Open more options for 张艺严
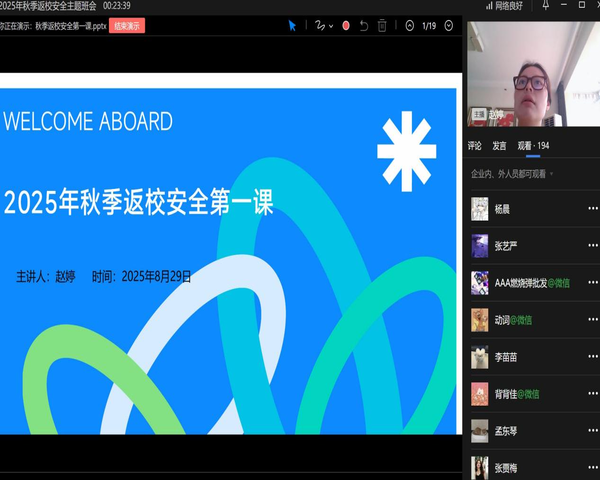This screenshot has height=480, width=600. tap(592, 246)
